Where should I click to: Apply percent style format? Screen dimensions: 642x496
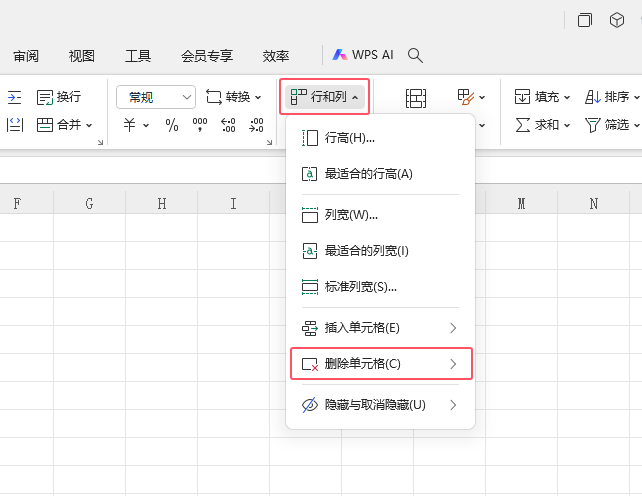click(x=172, y=125)
